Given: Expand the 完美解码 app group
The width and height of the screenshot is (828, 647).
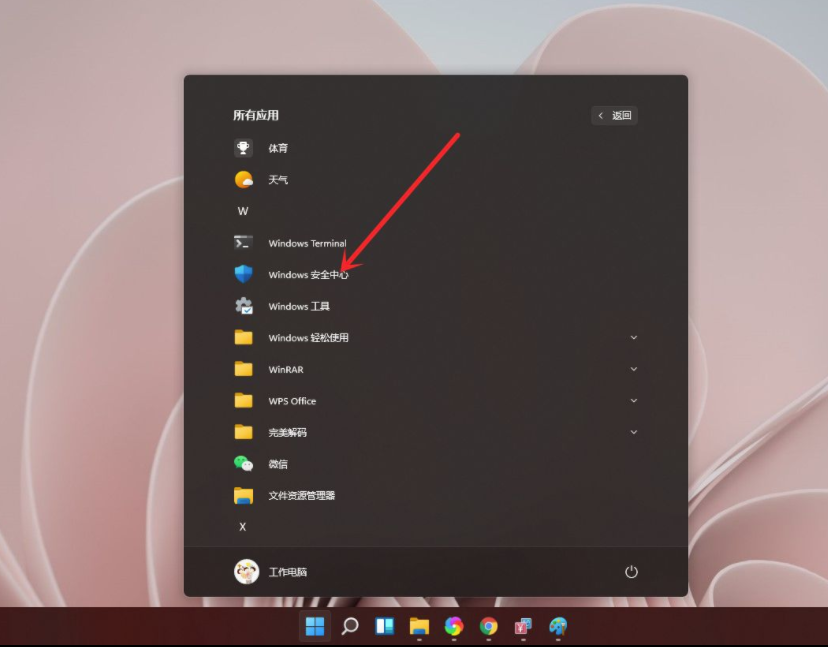Looking at the screenshot, I should point(634,432).
